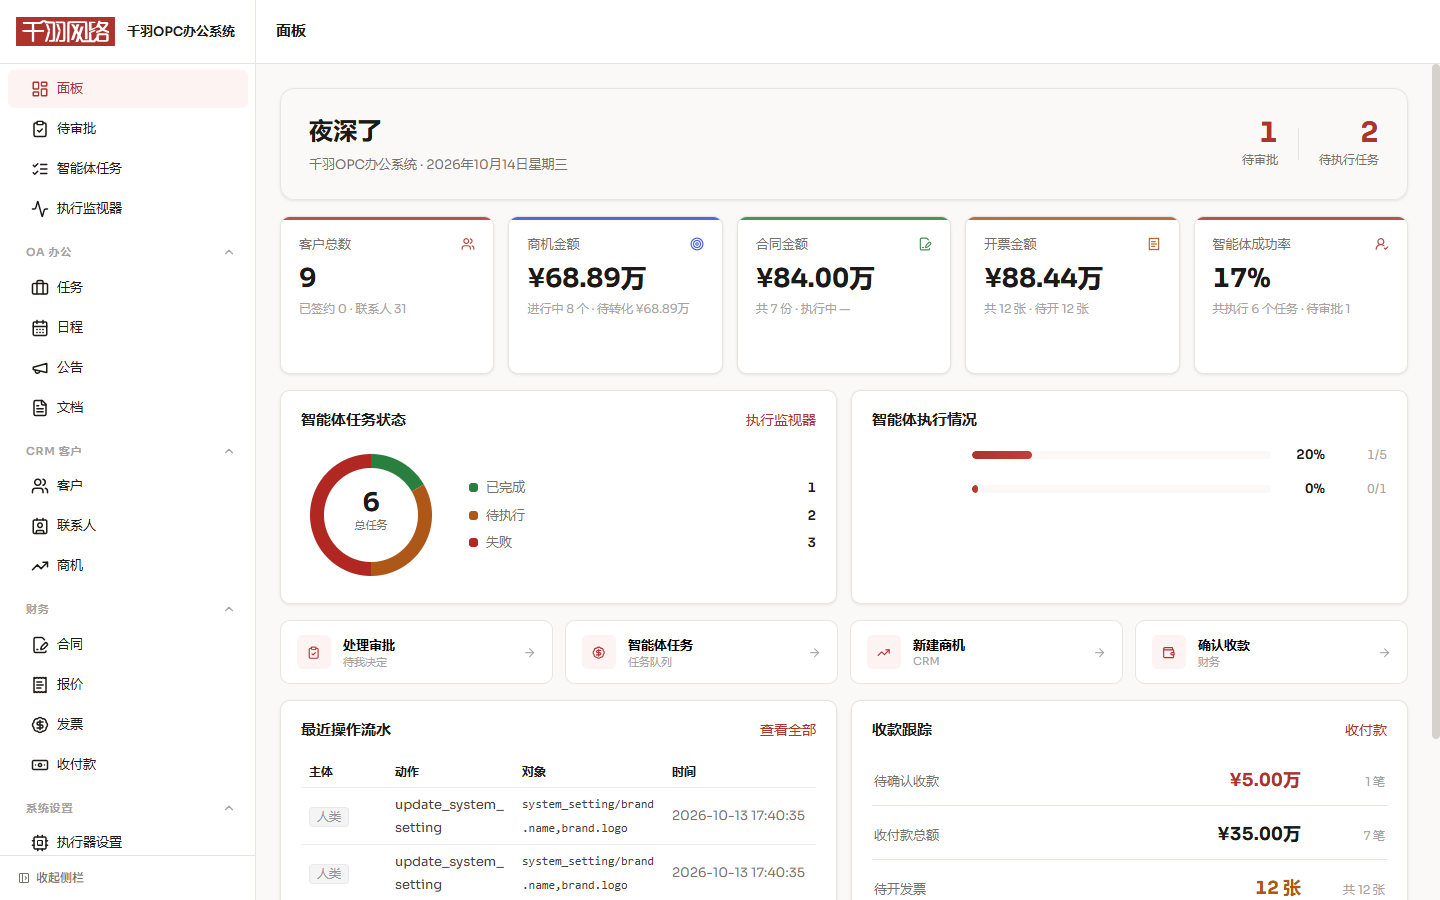
Task: Click the page vertical scrollbar
Action: coord(1435,400)
